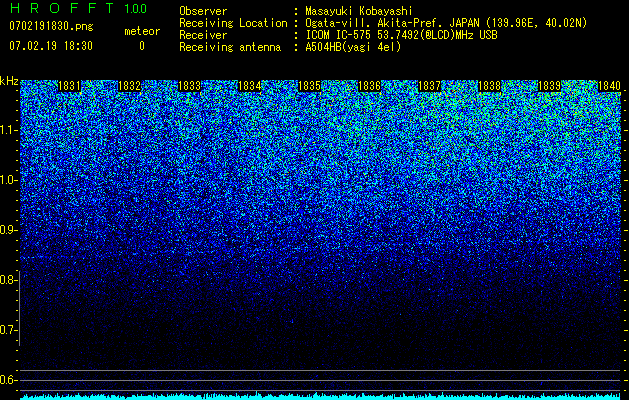Screen dimensions: 629x400
Task: Click the Receiving antenna label
Action: [x=230, y=47]
